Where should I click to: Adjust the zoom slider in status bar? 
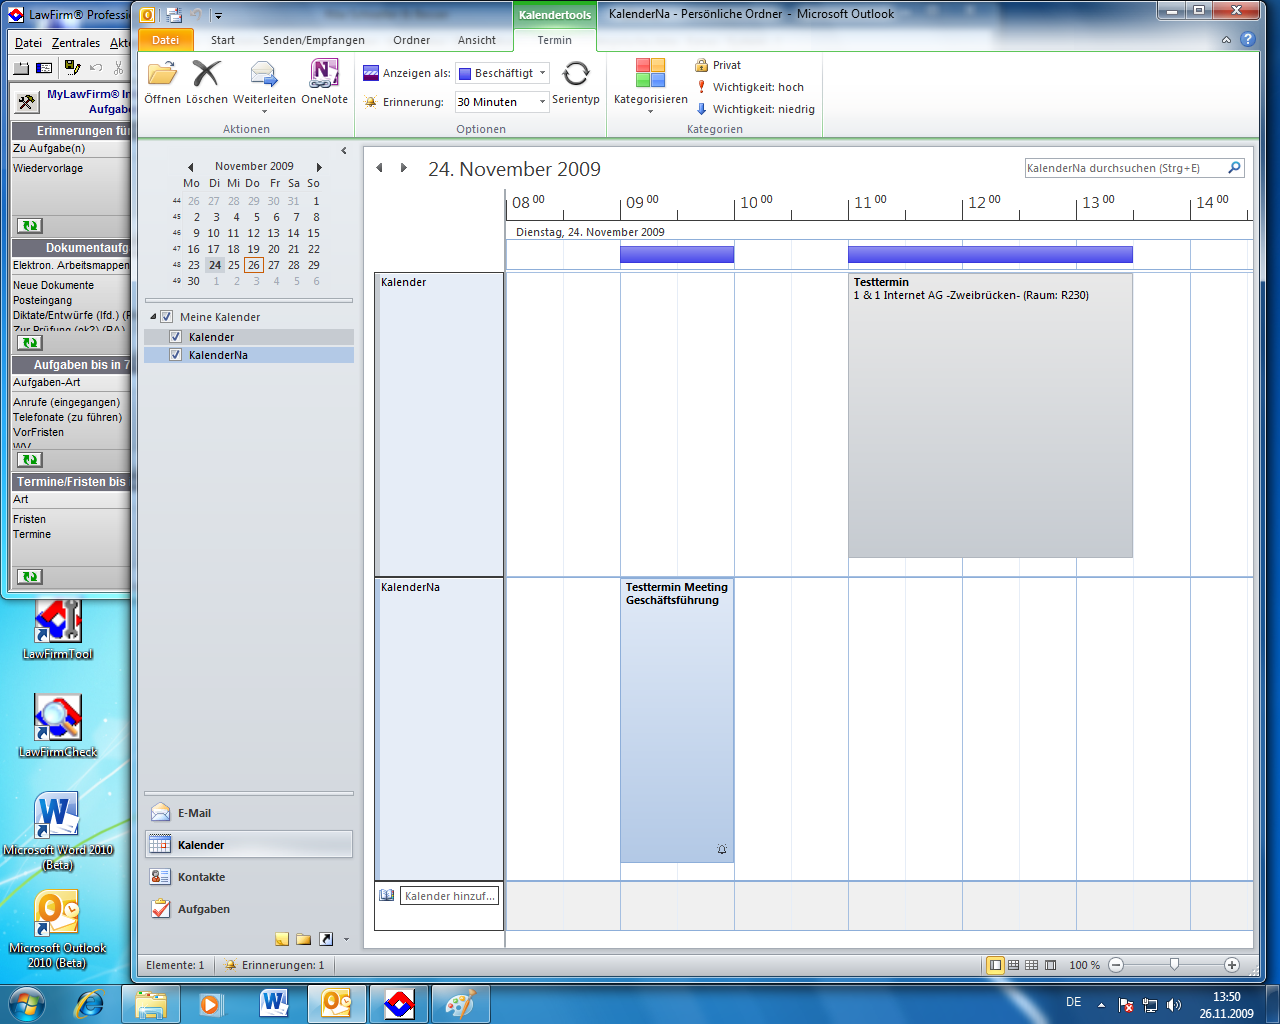1174,965
